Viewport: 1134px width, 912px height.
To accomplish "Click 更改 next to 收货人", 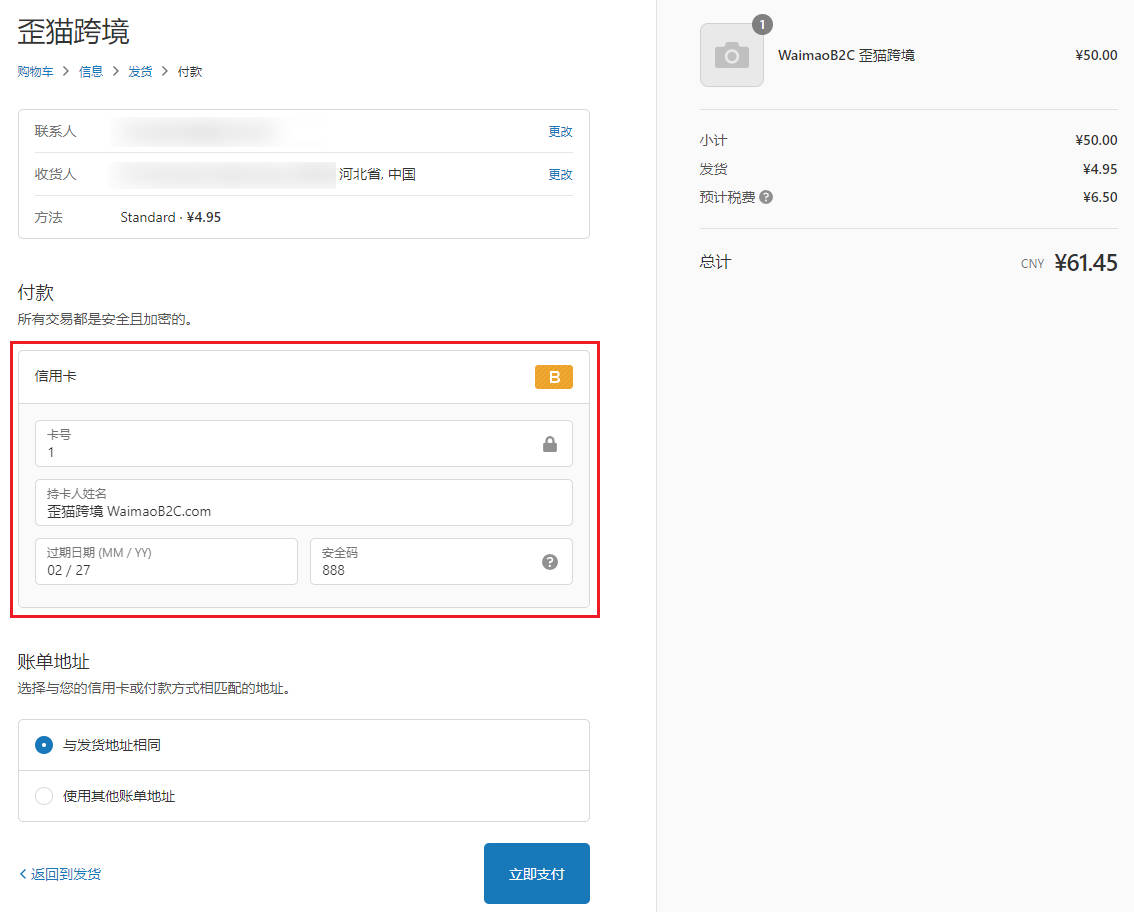I will [x=560, y=174].
